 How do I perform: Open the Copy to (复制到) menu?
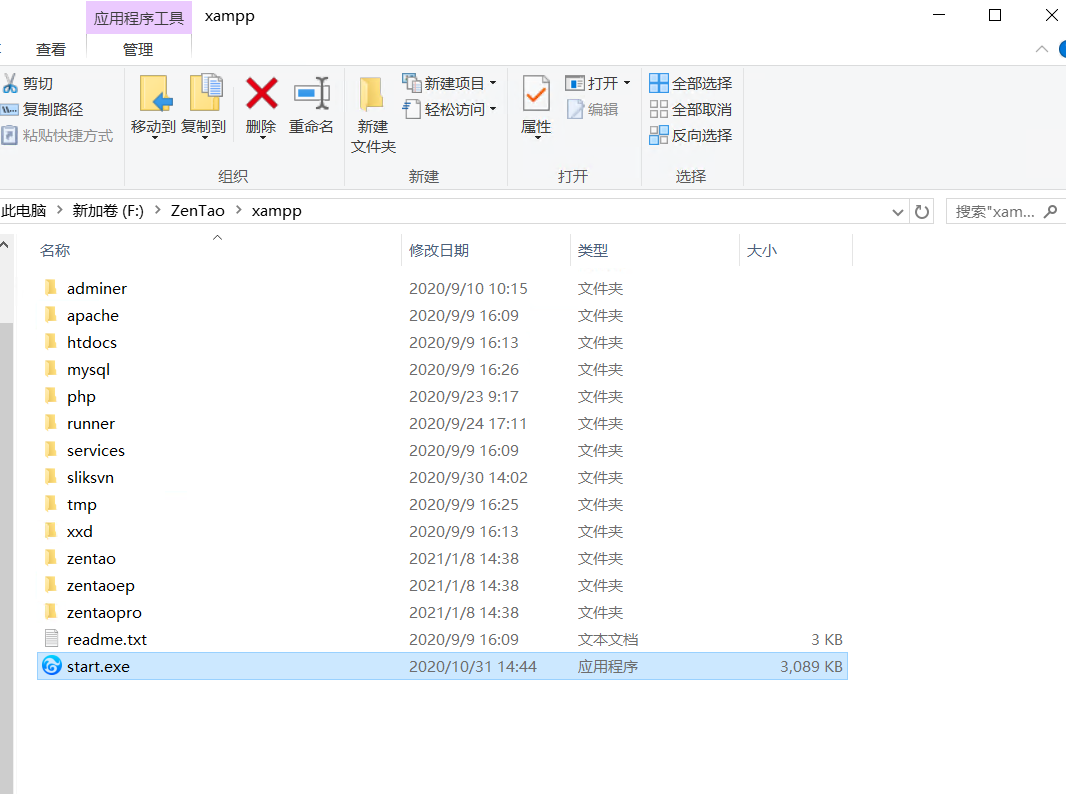(x=204, y=106)
